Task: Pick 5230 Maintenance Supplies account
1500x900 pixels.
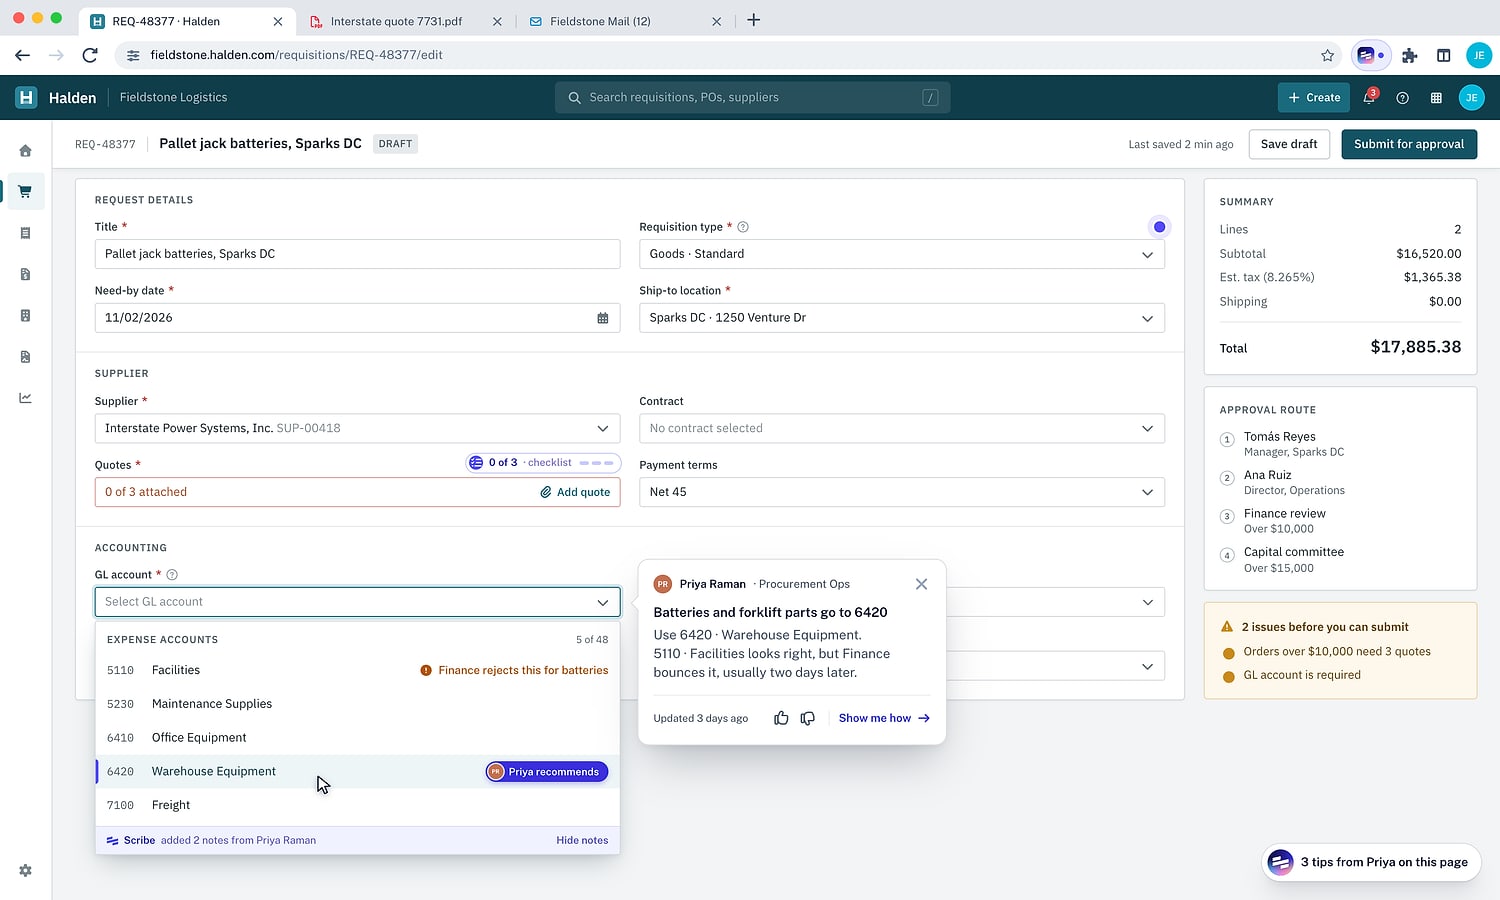Action: (x=357, y=704)
